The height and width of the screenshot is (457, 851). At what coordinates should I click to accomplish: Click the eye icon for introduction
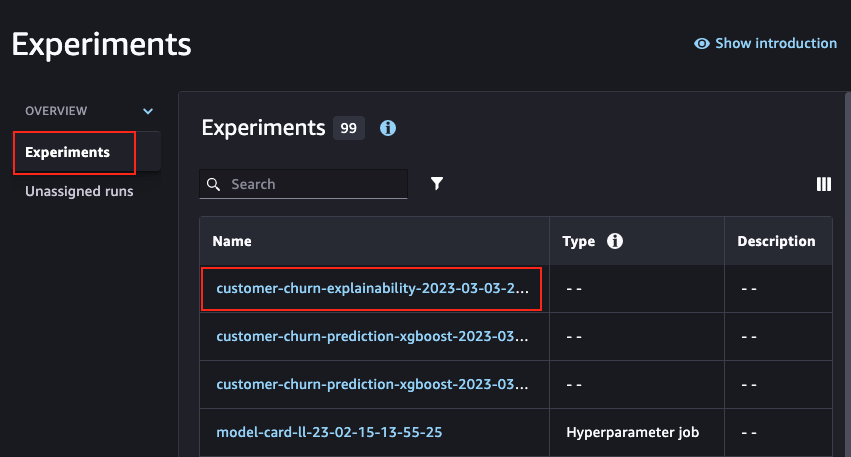pos(701,43)
